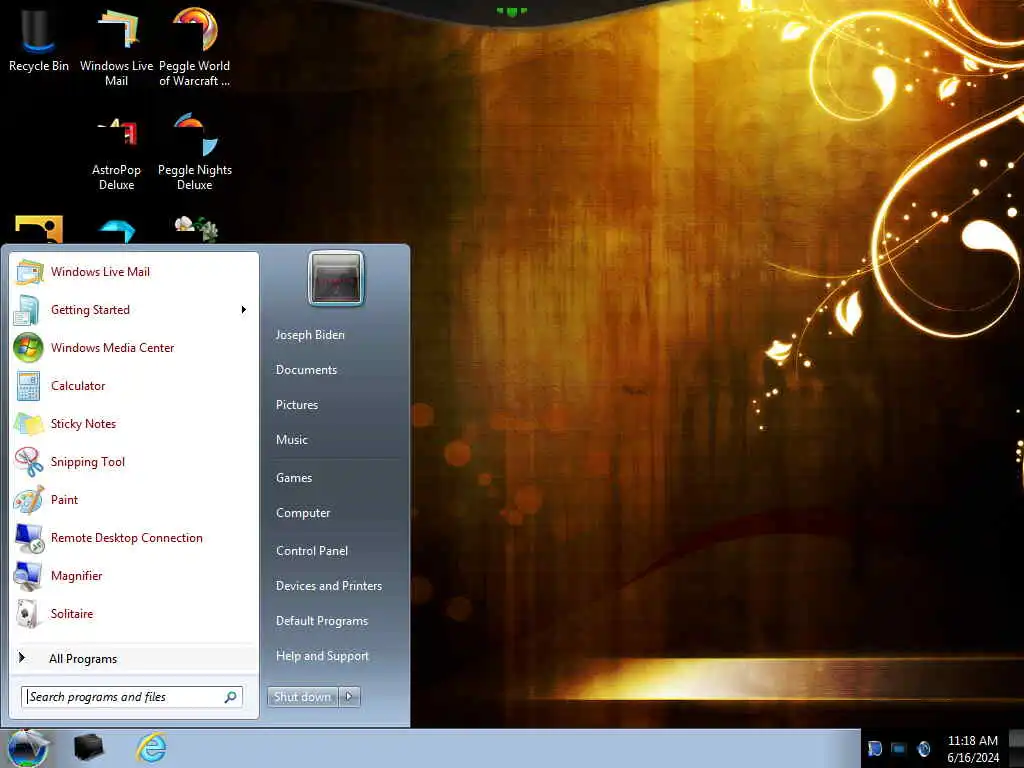1024x768 pixels.
Task: Click the Windows Live Mail desktop icon
Action: tap(116, 47)
